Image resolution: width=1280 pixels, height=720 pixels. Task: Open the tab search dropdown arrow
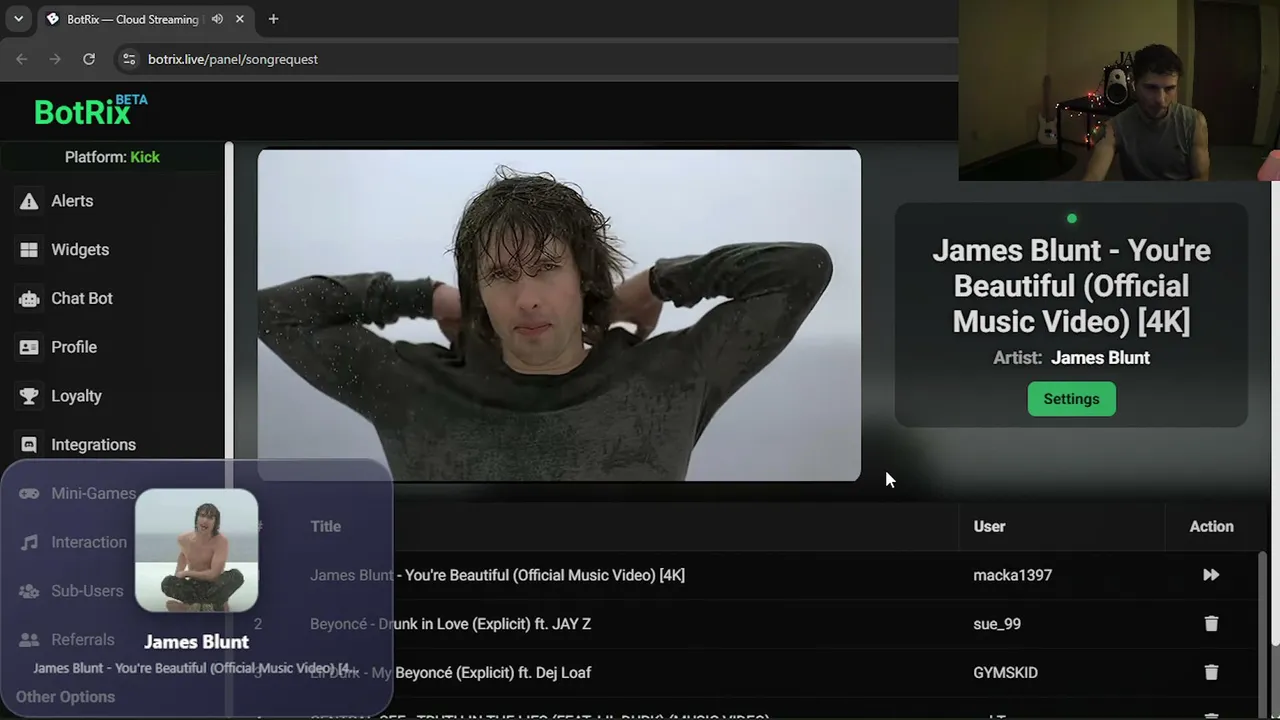[x=18, y=19]
